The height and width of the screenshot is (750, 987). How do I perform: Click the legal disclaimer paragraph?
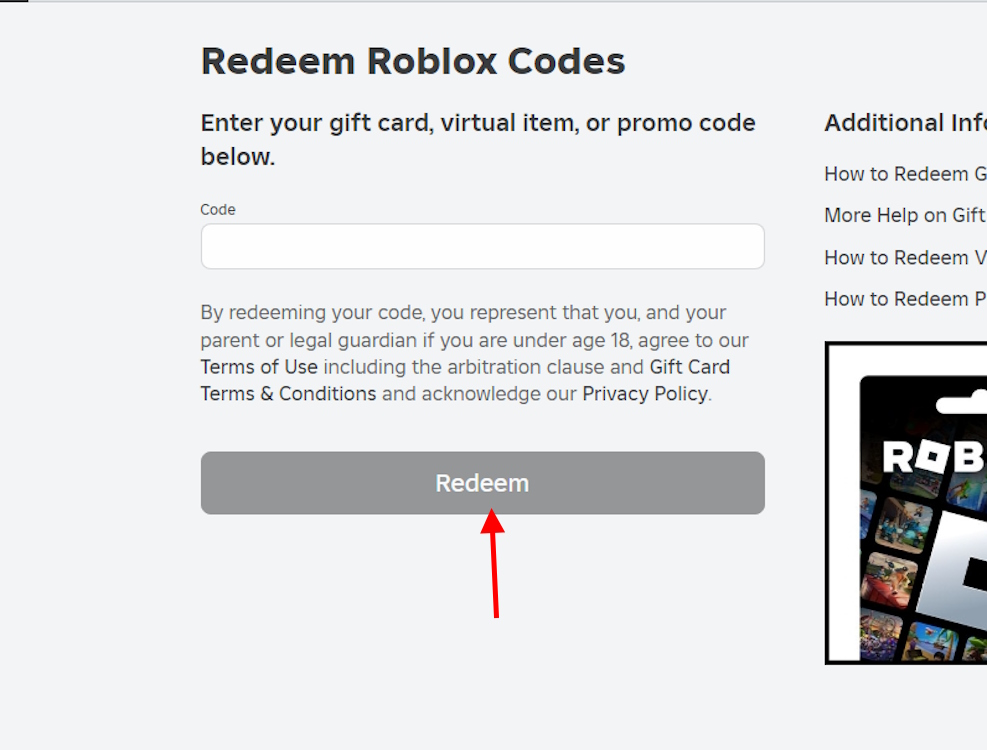474,352
